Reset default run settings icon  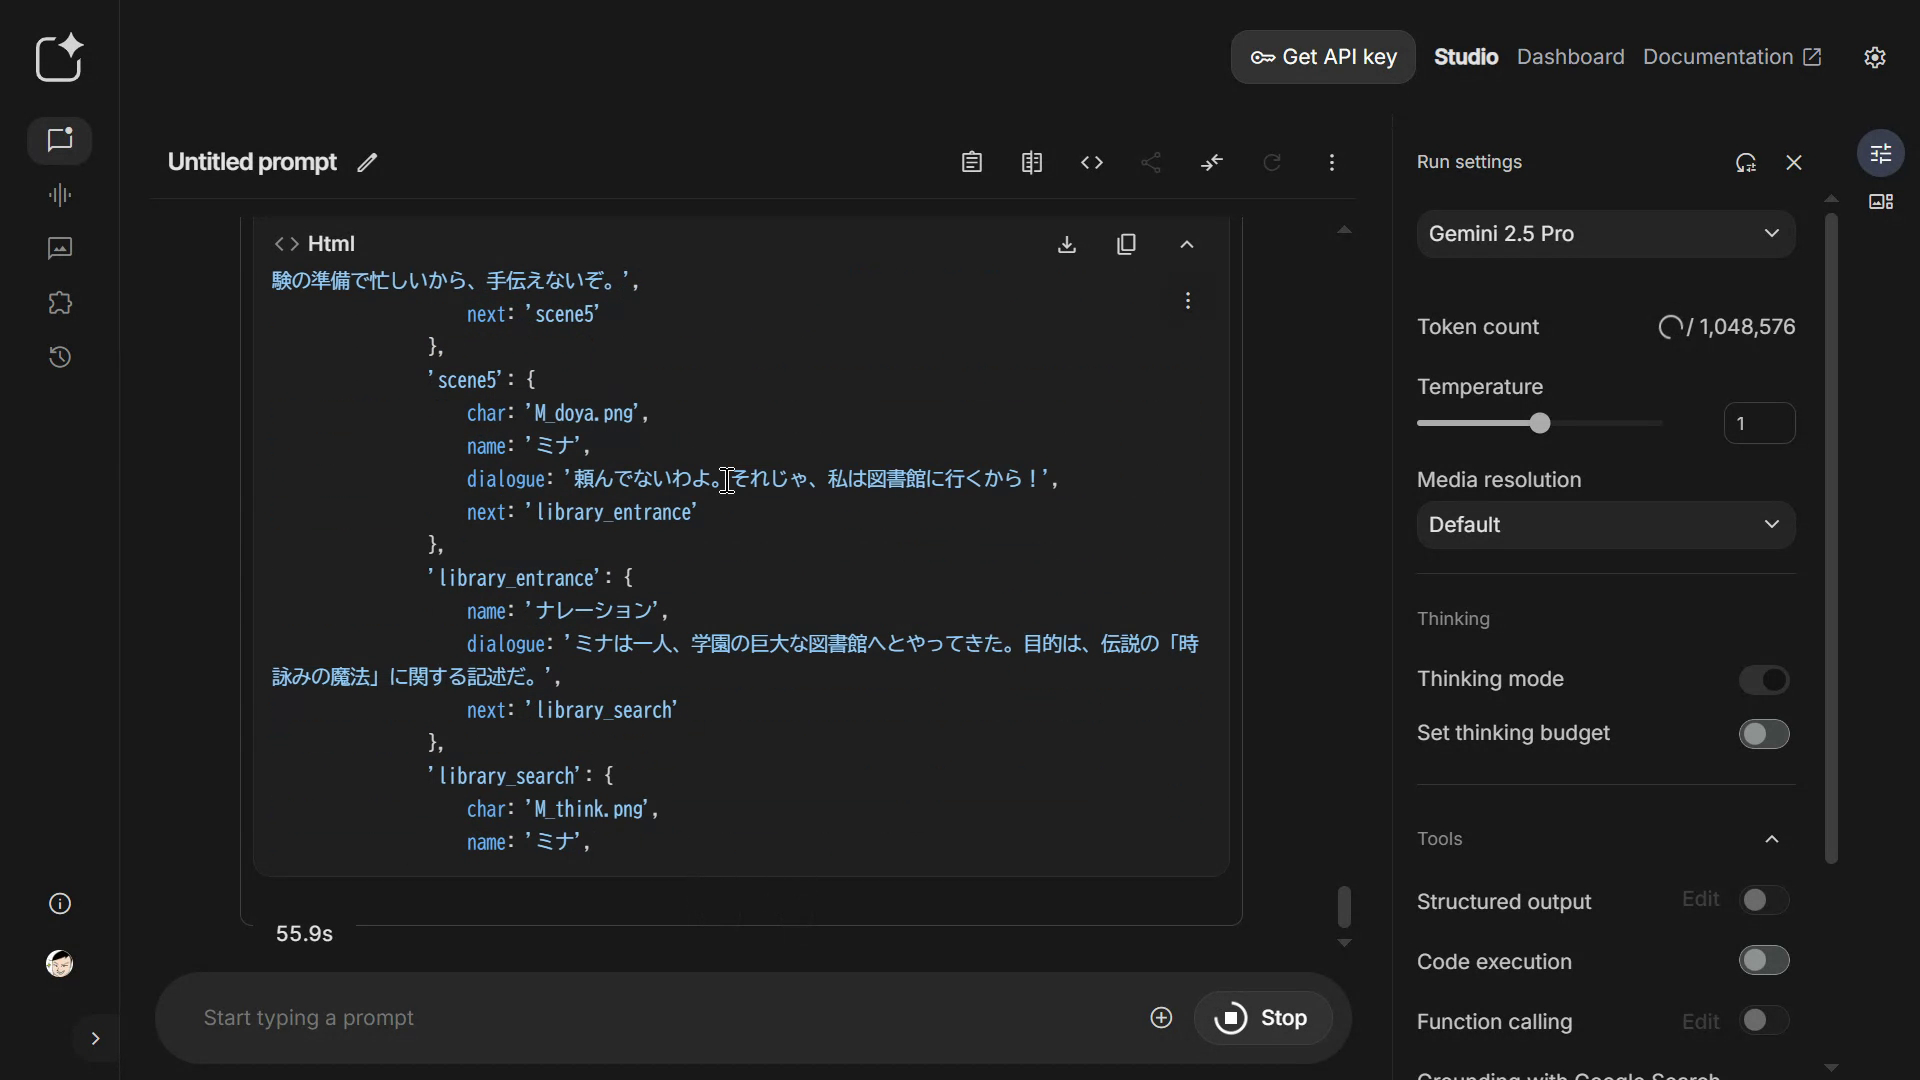click(1746, 162)
